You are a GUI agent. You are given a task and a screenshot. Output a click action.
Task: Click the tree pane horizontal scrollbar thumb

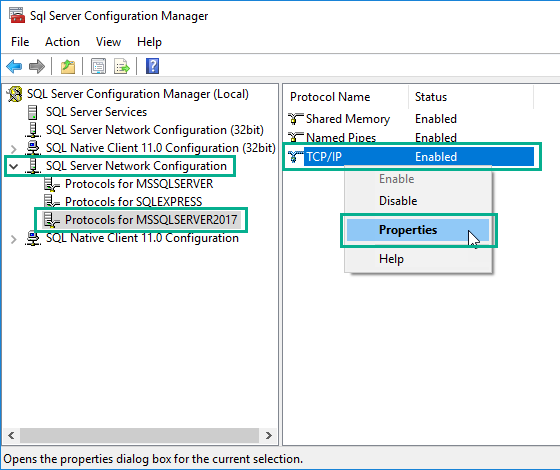tap(139, 435)
